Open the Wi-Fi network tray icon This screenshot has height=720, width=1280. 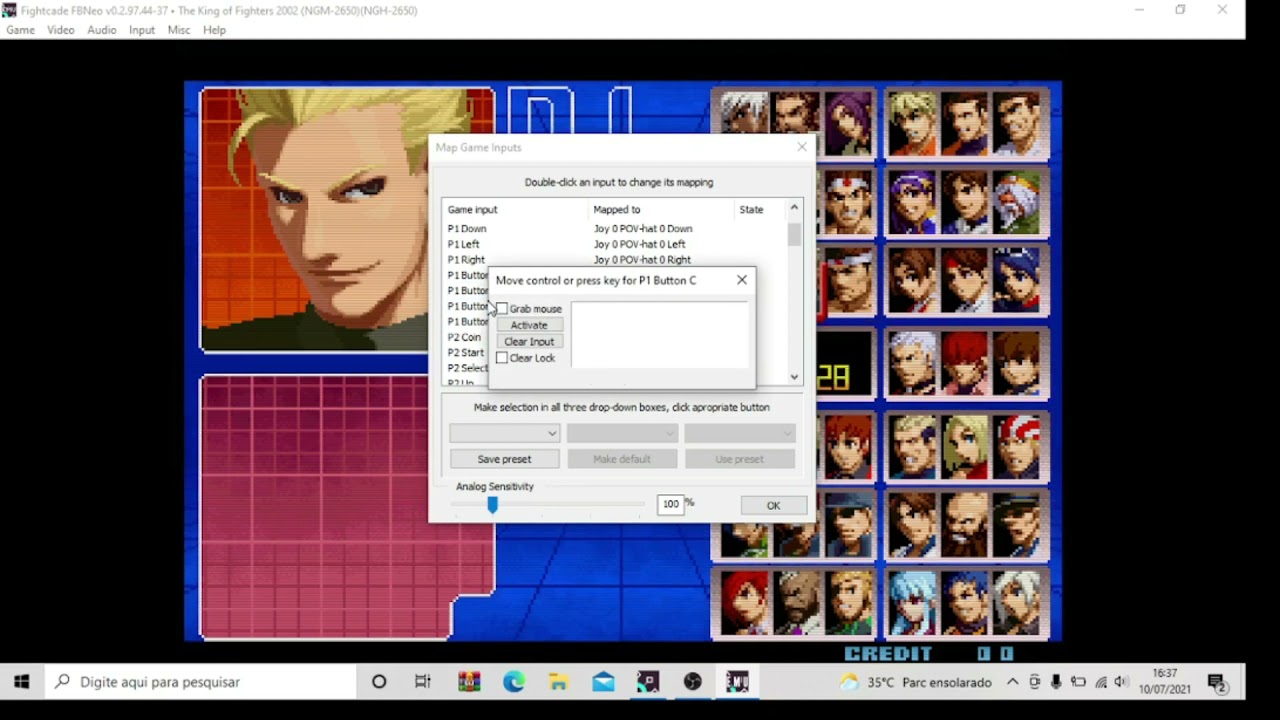coord(1101,682)
